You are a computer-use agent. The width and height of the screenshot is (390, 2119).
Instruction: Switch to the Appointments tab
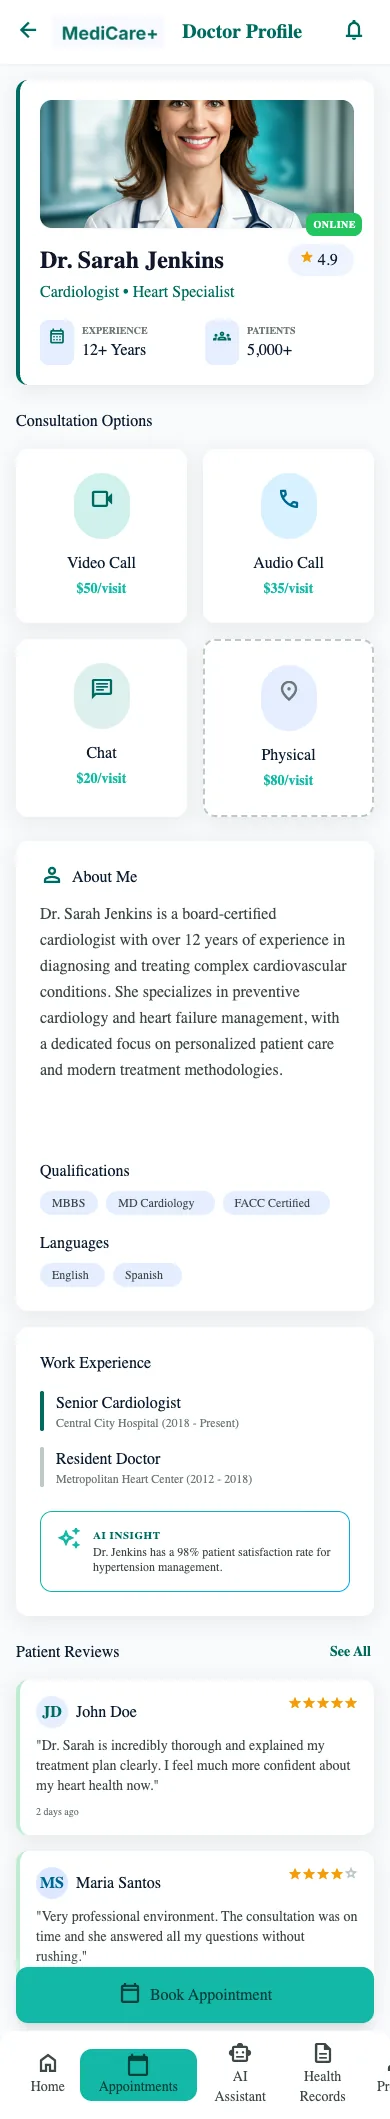pyautogui.click(x=138, y=2073)
